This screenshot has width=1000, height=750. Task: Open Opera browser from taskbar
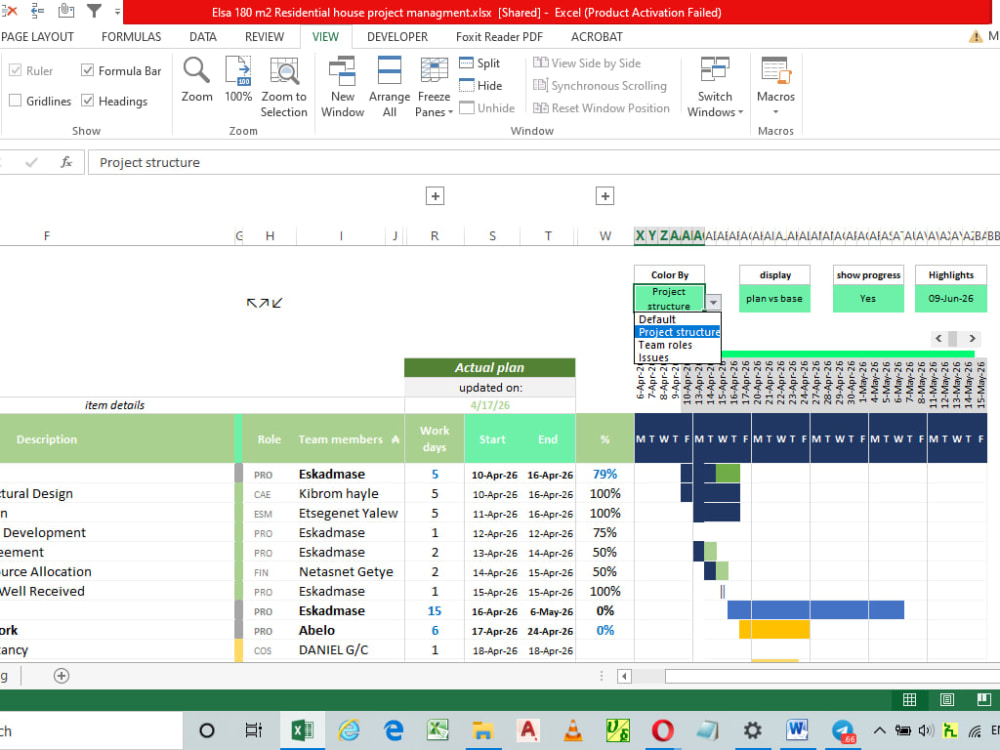point(663,730)
